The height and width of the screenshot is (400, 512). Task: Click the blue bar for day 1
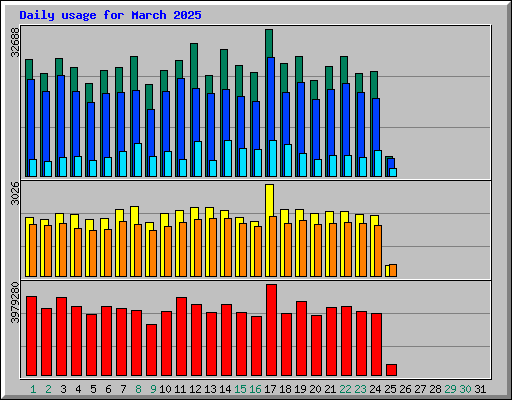[31, 119]
